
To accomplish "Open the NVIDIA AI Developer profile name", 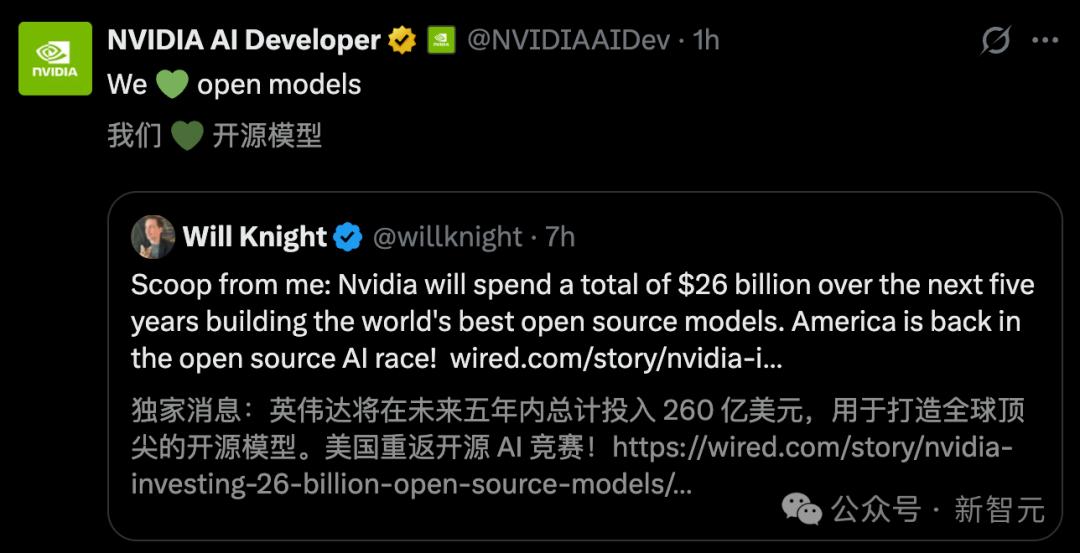I will point(243,40).
